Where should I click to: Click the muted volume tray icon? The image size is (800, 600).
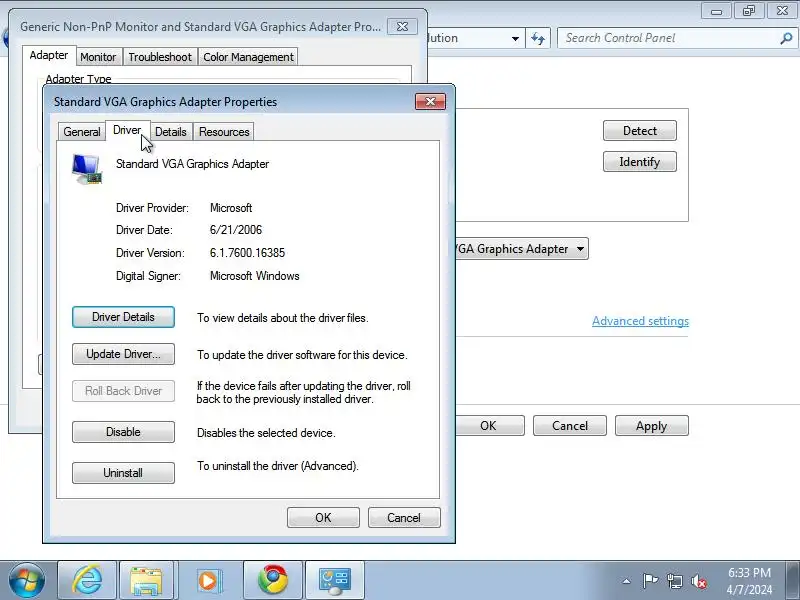[x=698, y=581]
